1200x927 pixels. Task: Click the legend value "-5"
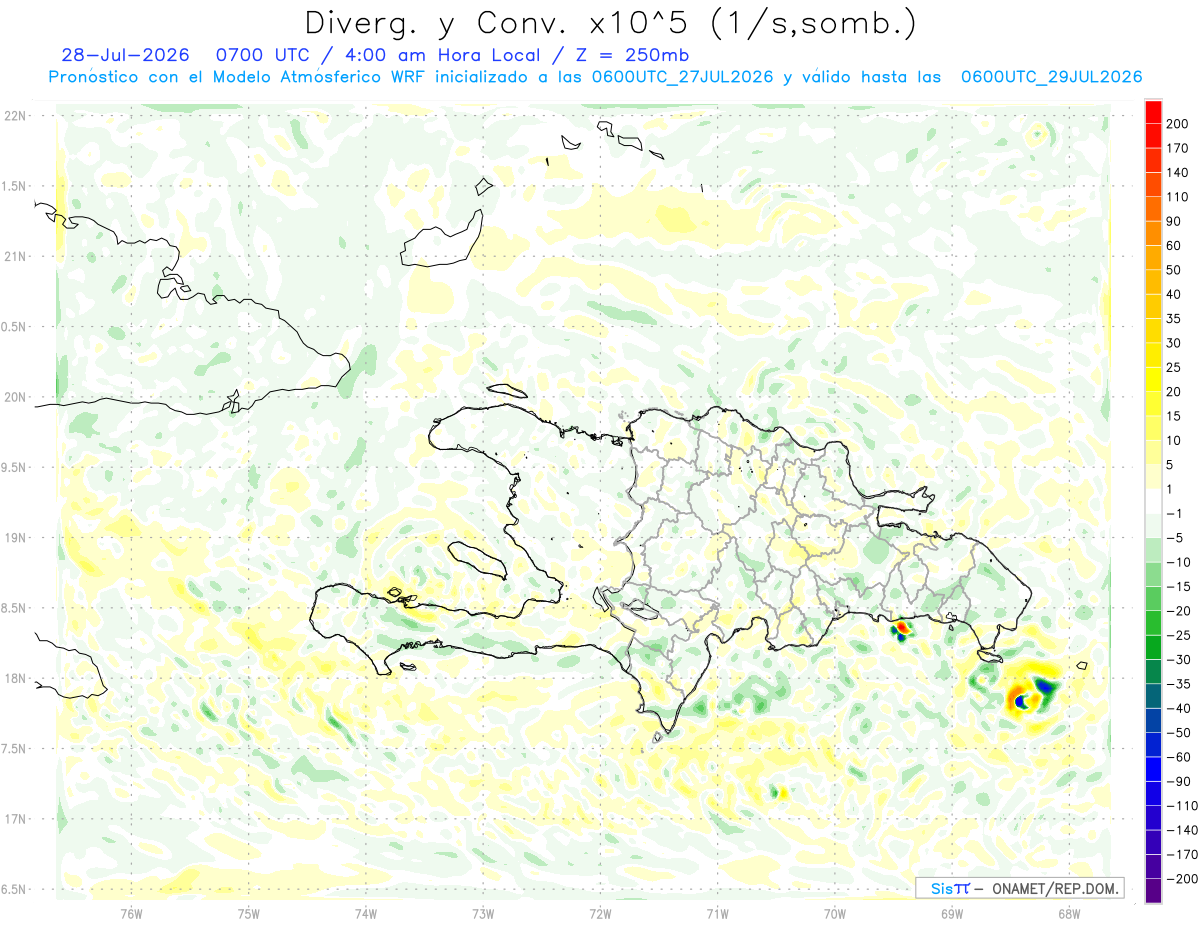coord(1175,538)
